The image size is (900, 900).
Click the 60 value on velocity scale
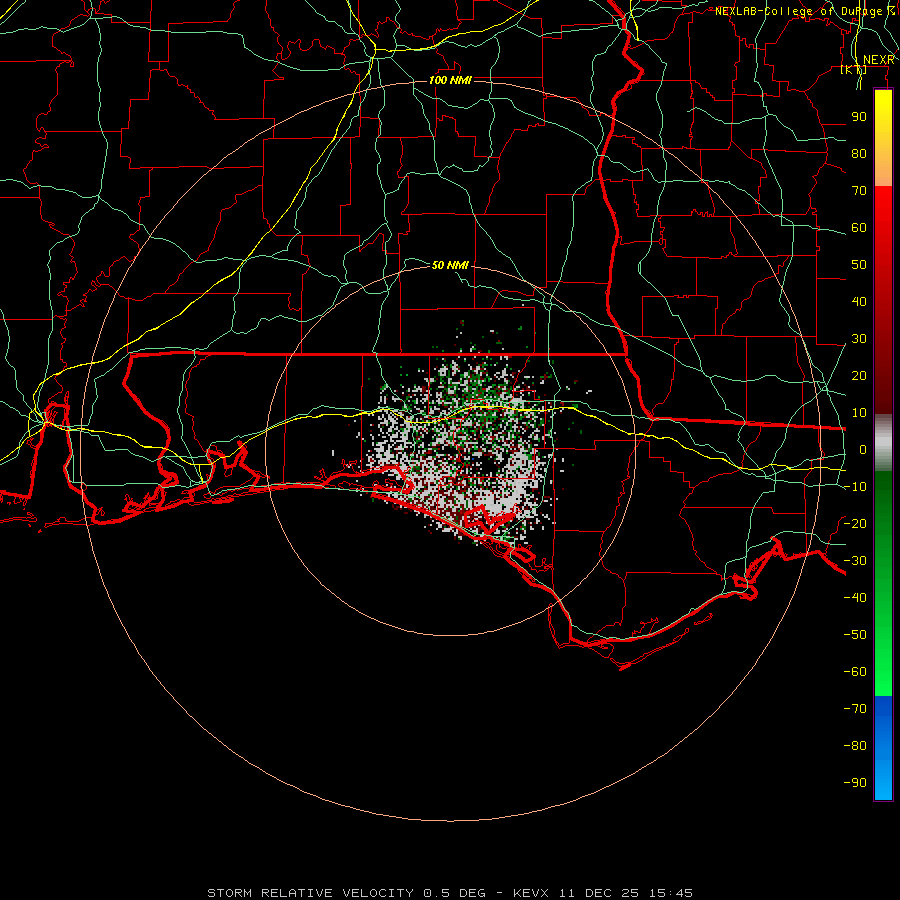(859, 228)
